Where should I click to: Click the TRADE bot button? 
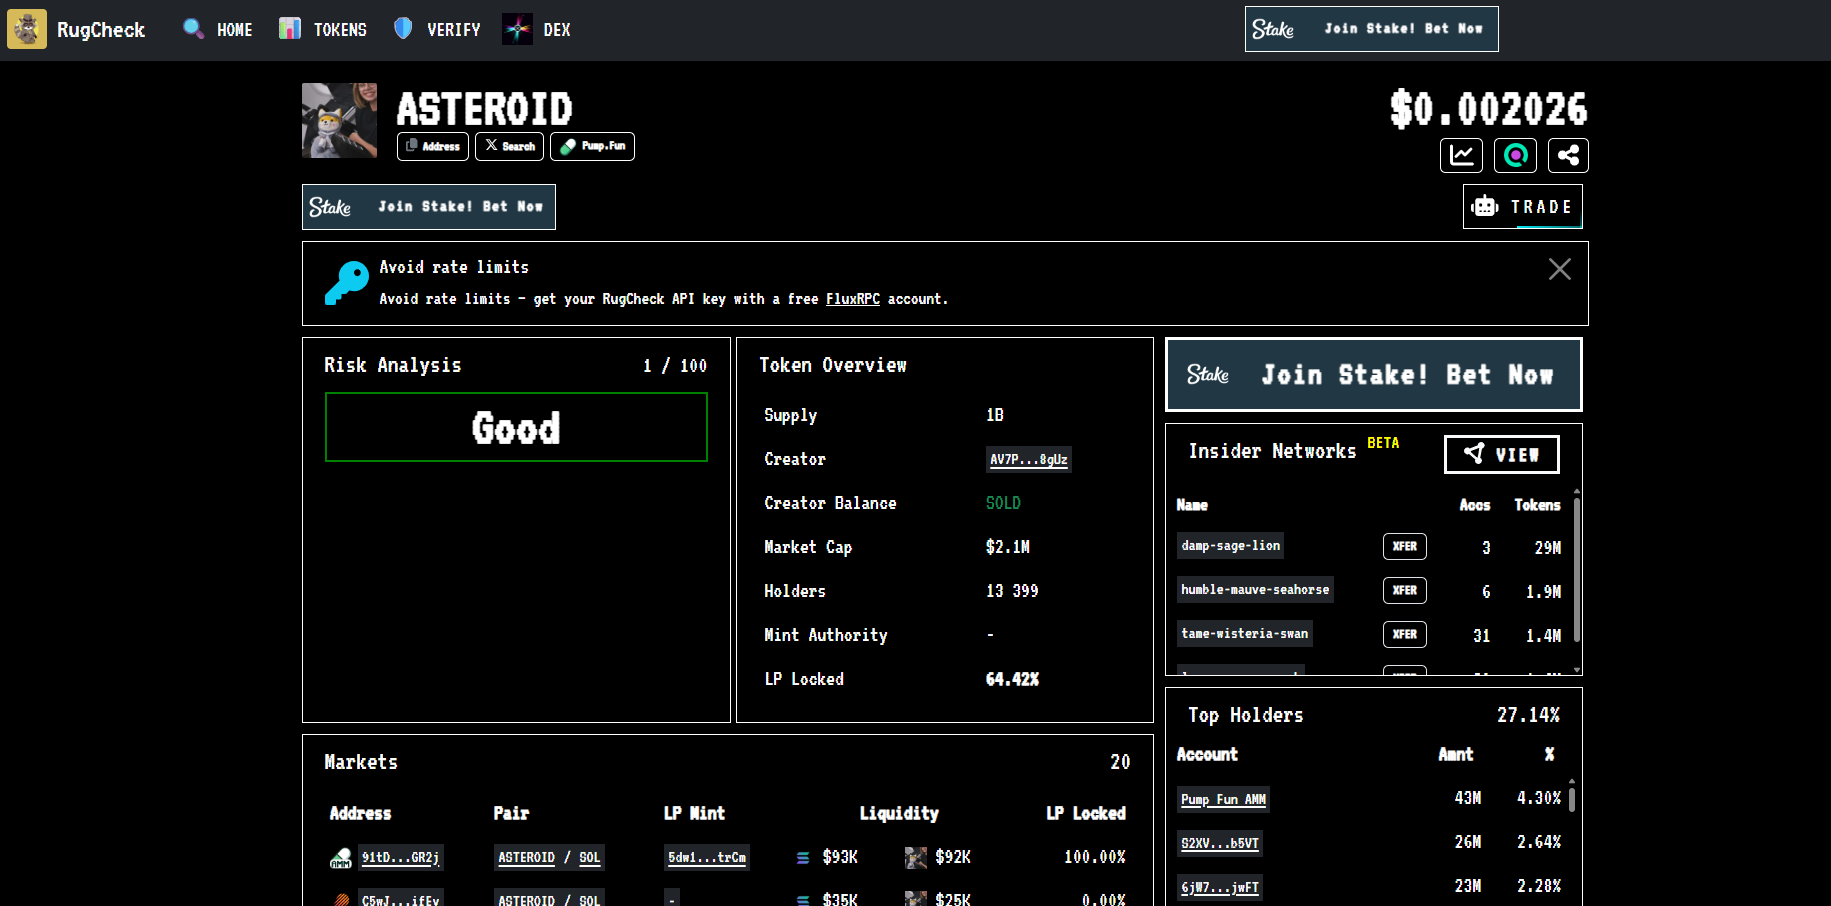coord(1522,207)
